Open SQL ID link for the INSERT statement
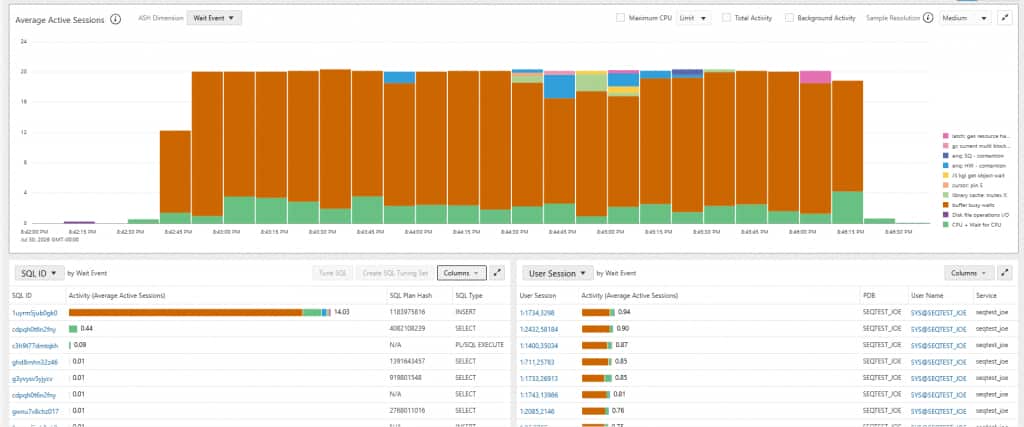Screen dimensions: 1024x427 point(35,313)
